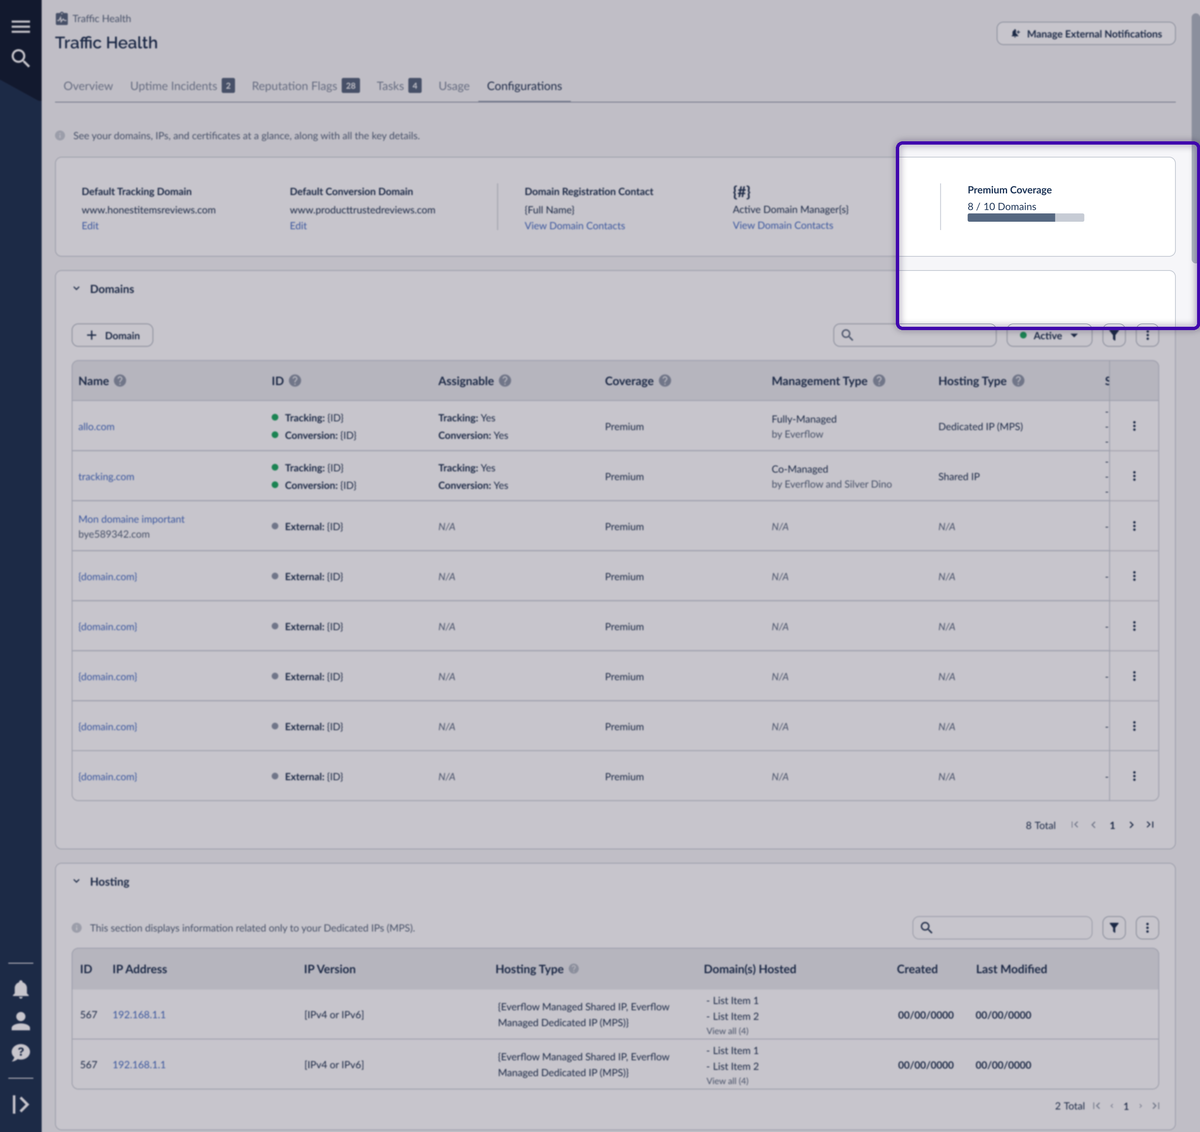Edit the Default Conversion Domain

tap(298, 226)
